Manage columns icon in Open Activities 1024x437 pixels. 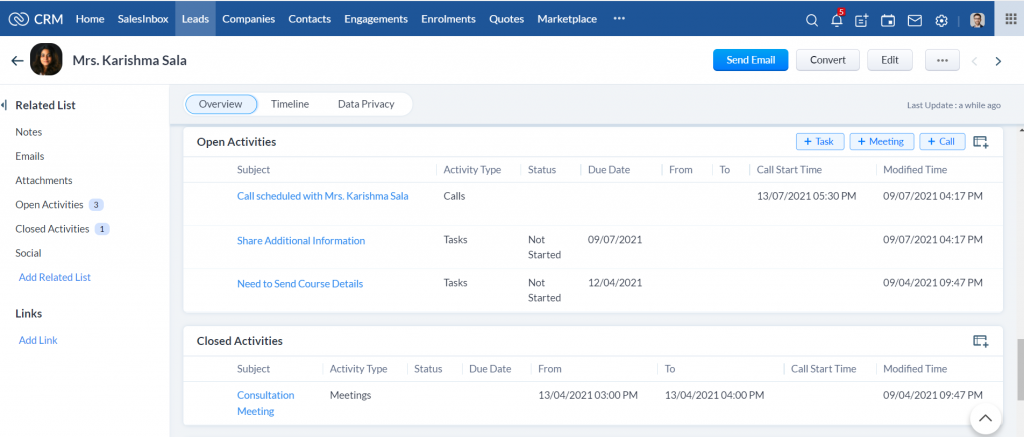(981, 142)
